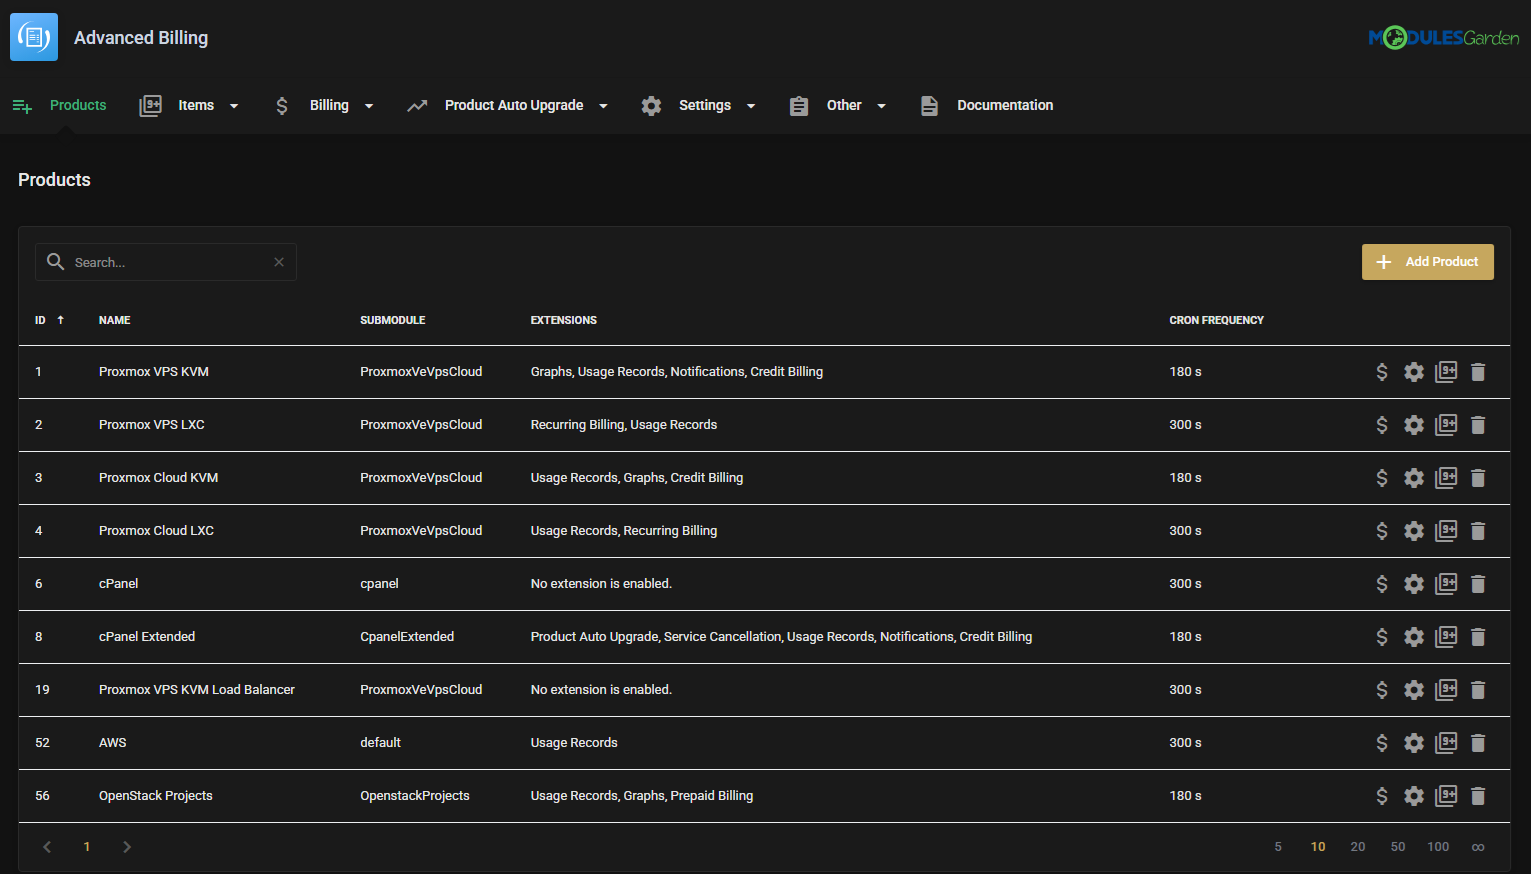
Task: Open pricing (dollar icon) for Proxmox VPS KVM
Action: point(1382,372)
